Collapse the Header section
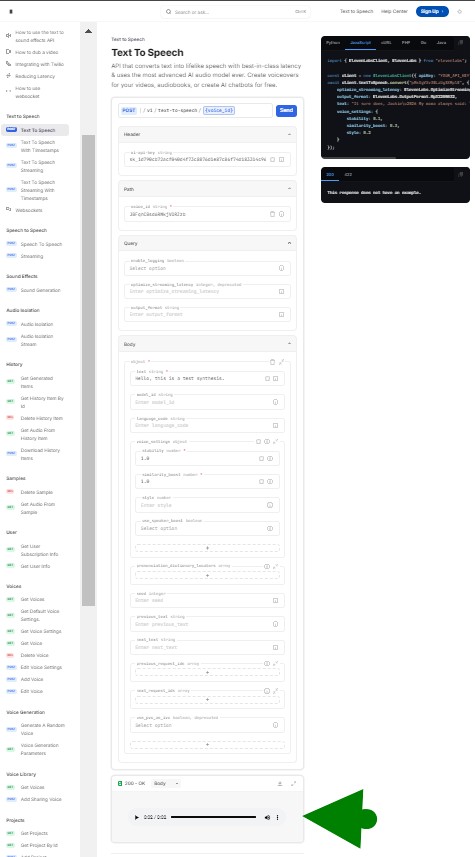Screen dimensions: 475x857 tap(289, 134)
